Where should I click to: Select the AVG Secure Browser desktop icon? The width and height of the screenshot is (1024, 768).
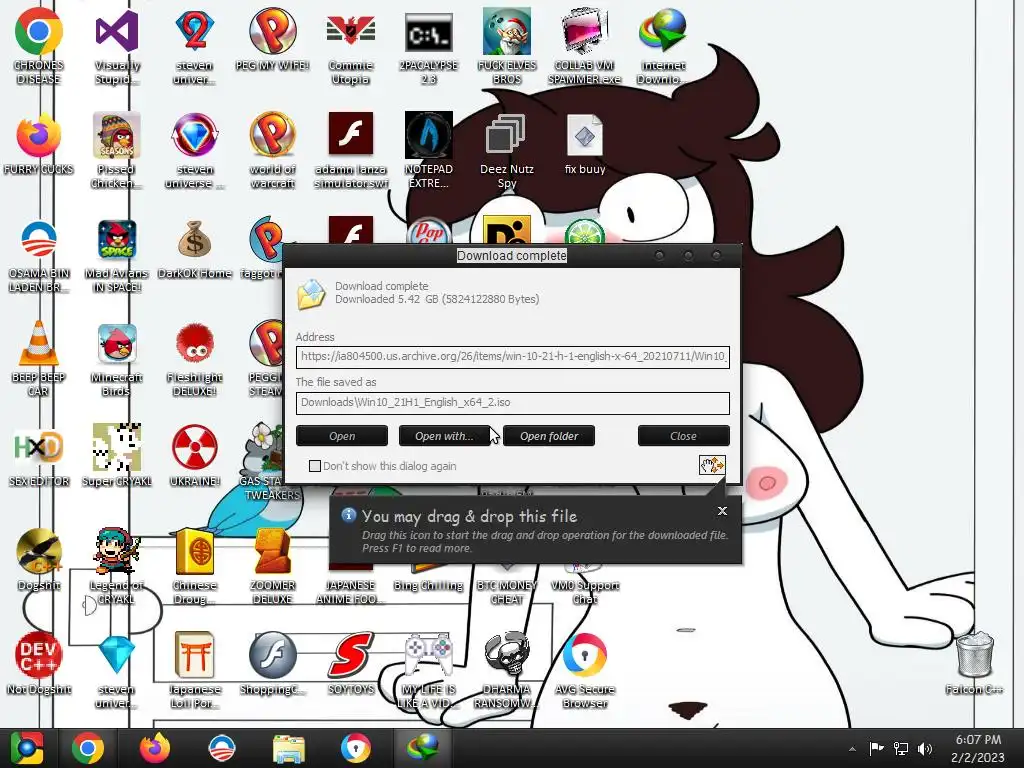pos(584,670)
